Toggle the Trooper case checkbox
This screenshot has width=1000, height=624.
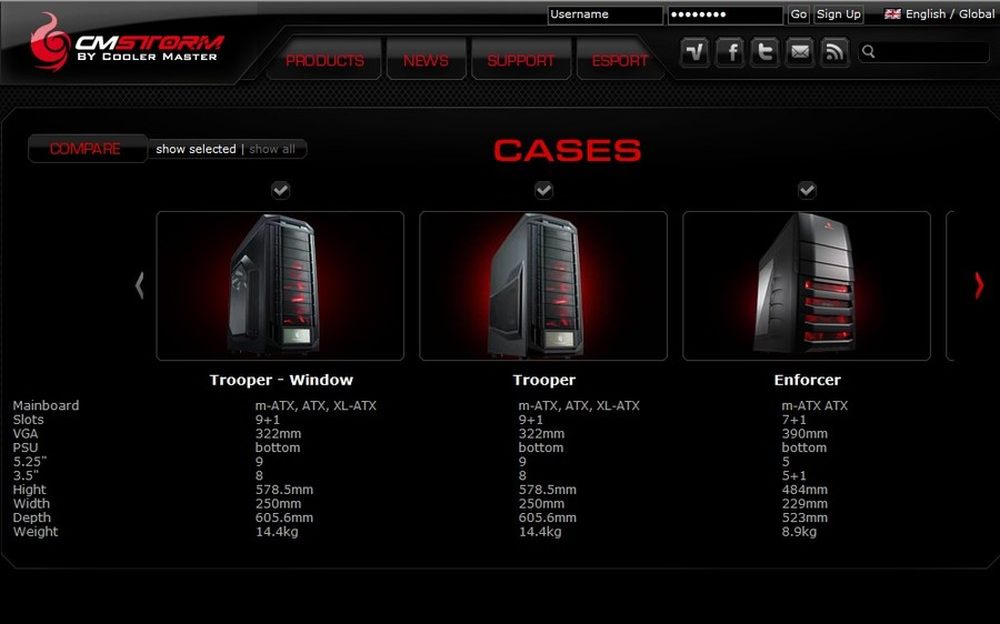544,190
